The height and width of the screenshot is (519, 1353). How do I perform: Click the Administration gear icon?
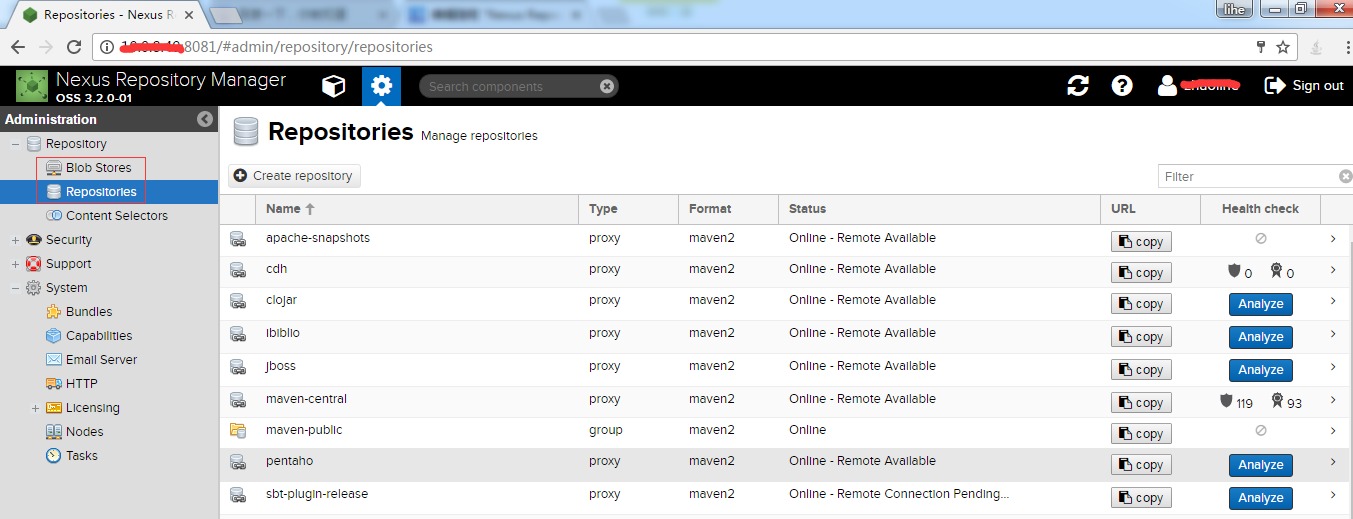click(x=381, y=86)
